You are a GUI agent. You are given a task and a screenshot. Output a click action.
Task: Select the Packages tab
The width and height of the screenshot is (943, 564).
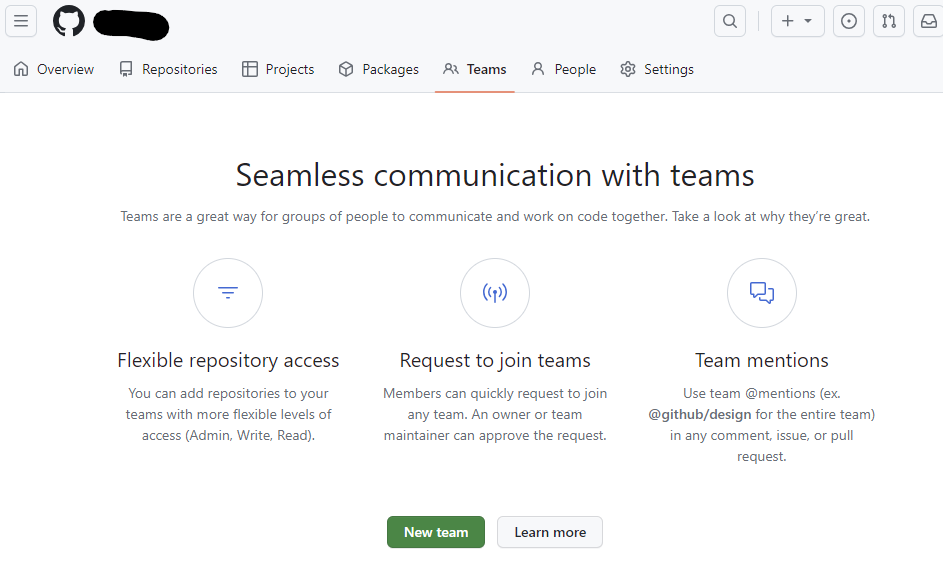378,69
